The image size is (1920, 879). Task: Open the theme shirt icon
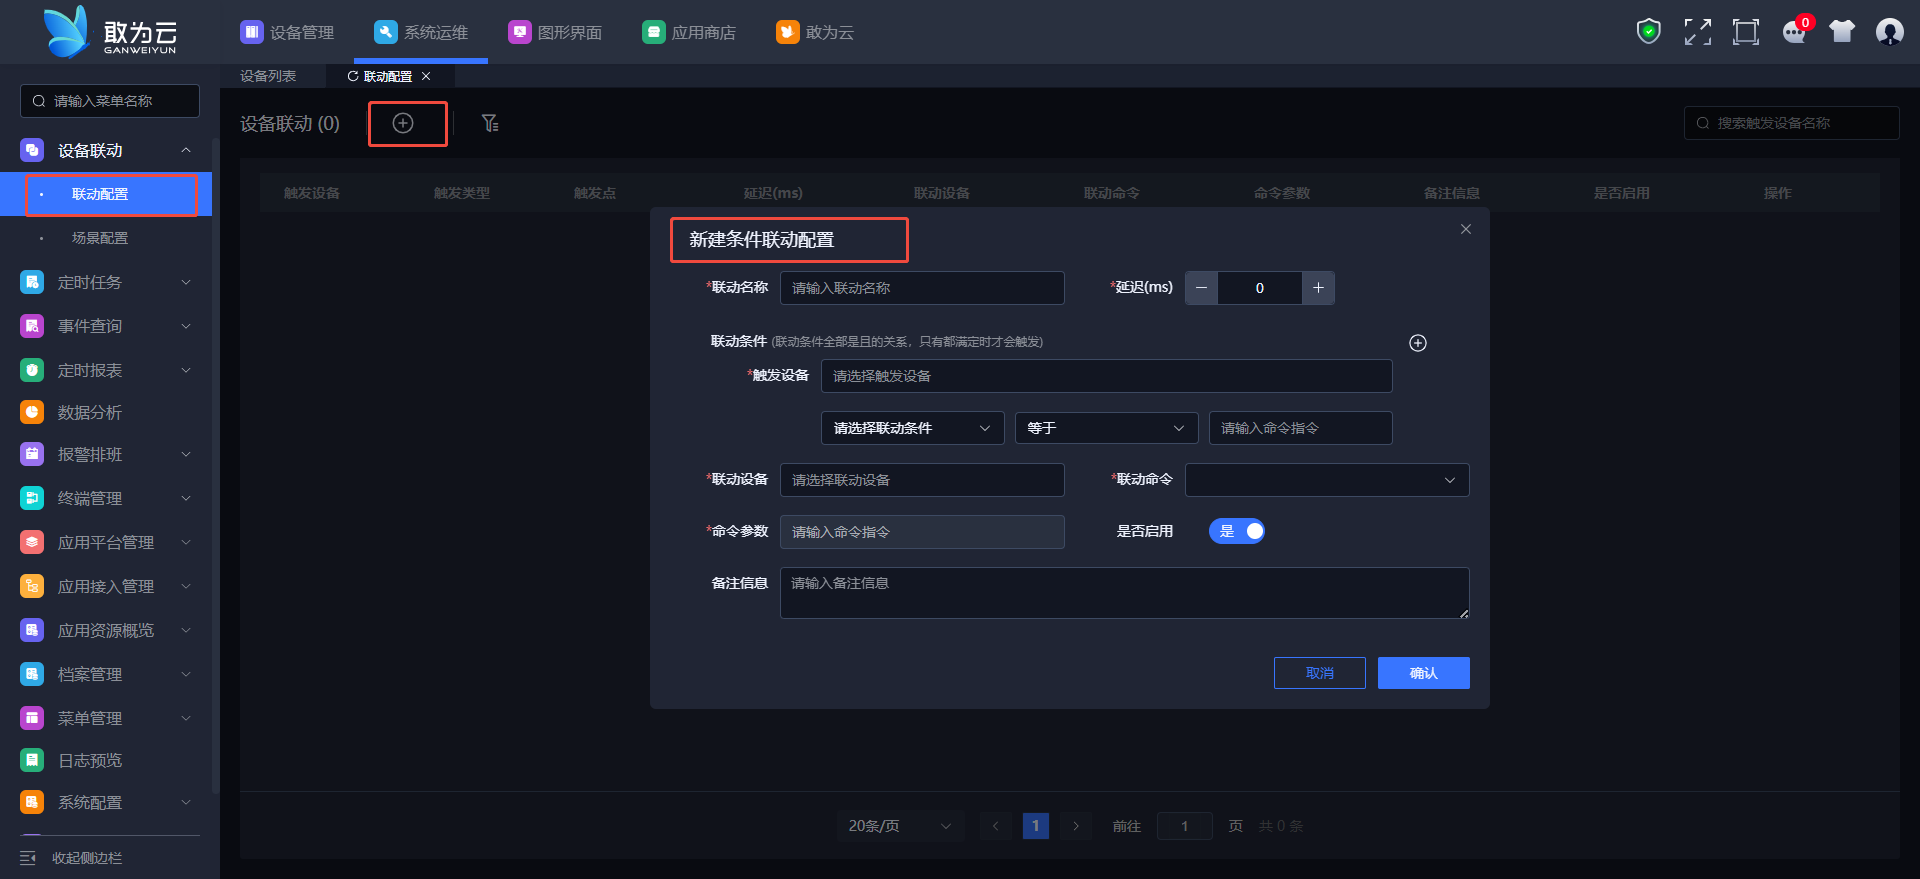tap(1841, 32)
